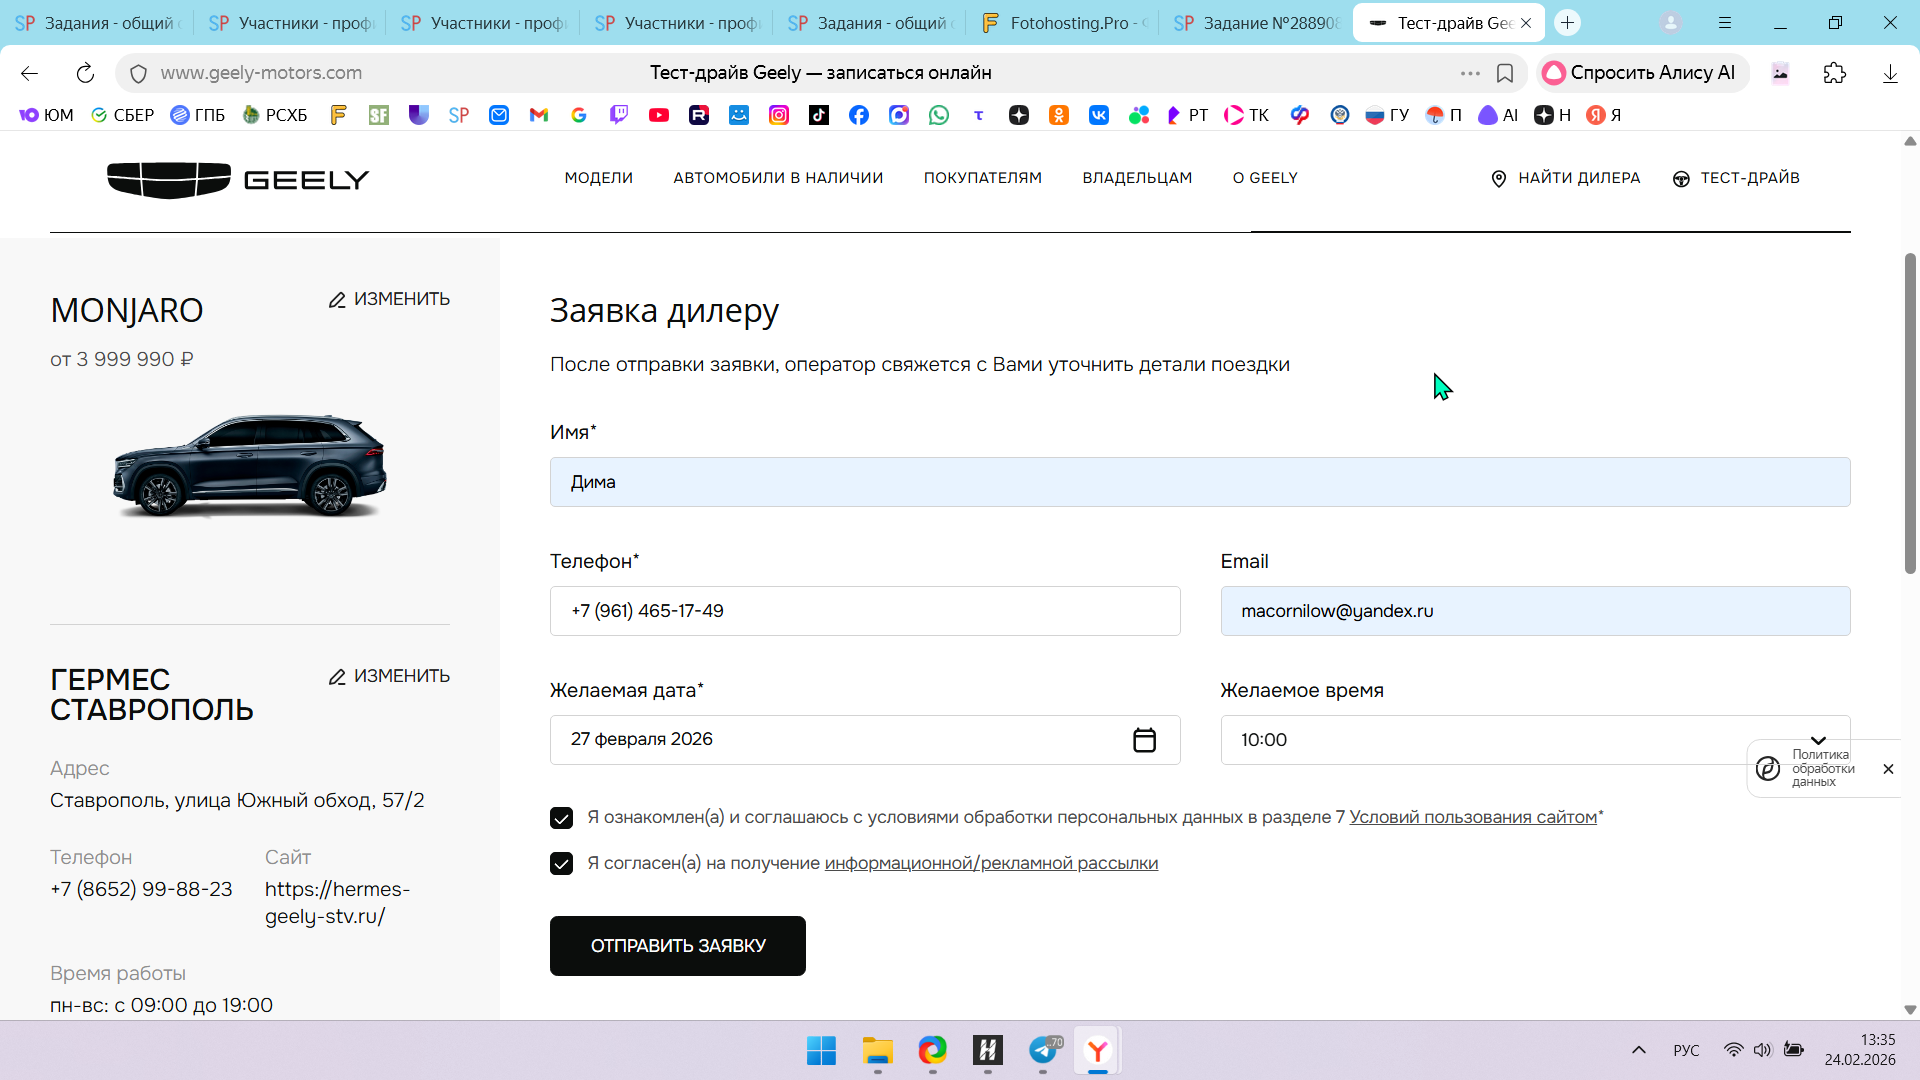
Task: Uncheck personal data processing agreement checkbox
Action: click(x=561, y=818)
